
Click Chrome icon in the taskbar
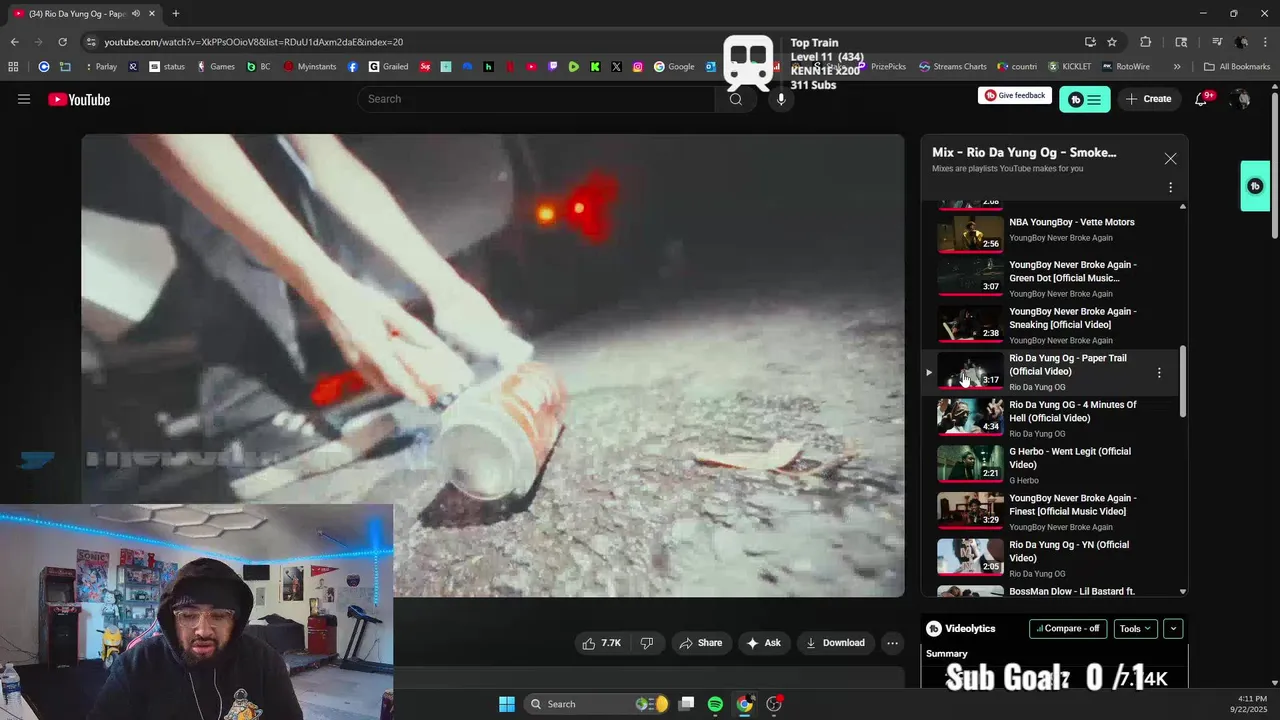(x=745, y=704)
